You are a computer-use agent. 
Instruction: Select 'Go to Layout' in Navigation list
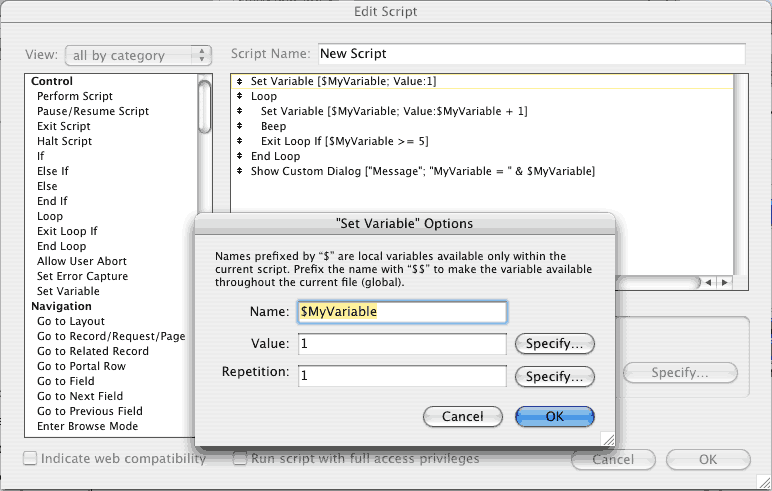point(71,321)
